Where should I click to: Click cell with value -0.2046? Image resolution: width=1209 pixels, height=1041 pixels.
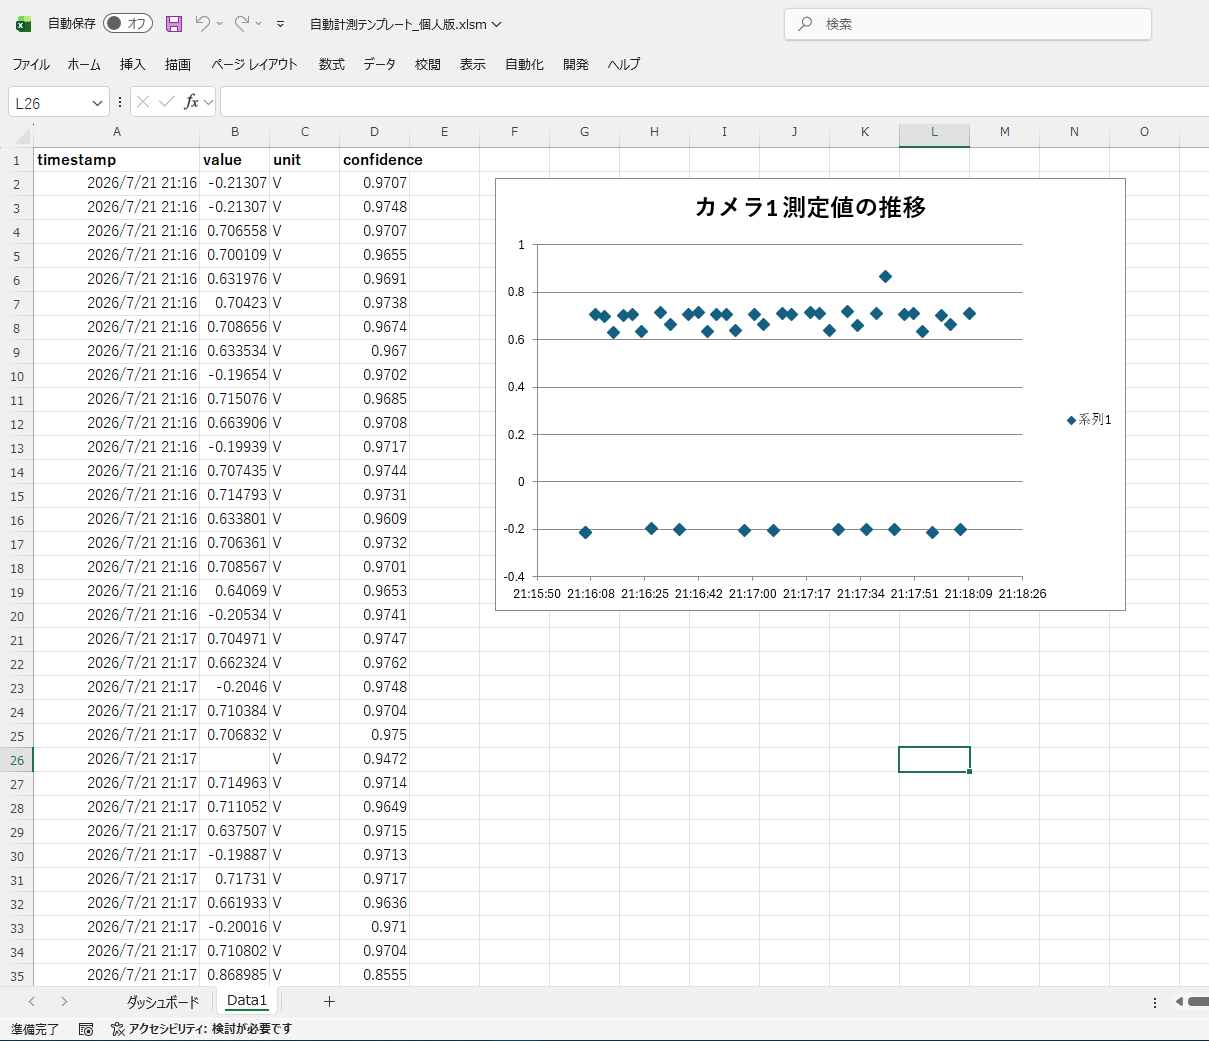tap(235, 687)
